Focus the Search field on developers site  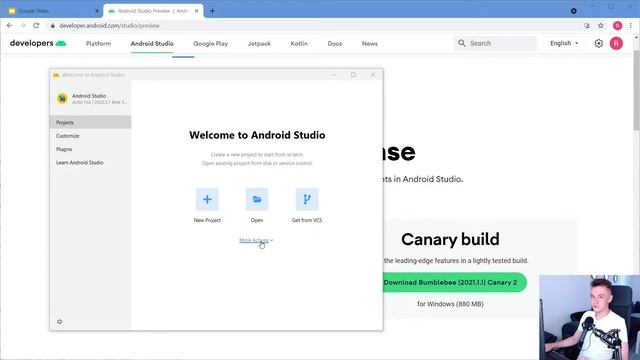coord(495,43)
